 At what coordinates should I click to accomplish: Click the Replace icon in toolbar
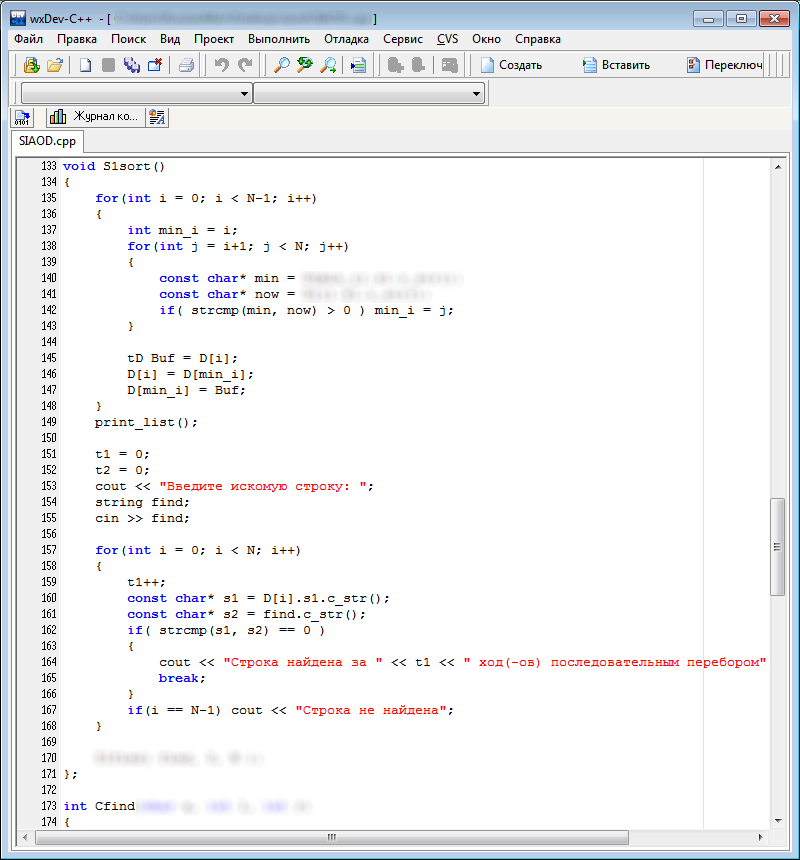pos(304,65)
